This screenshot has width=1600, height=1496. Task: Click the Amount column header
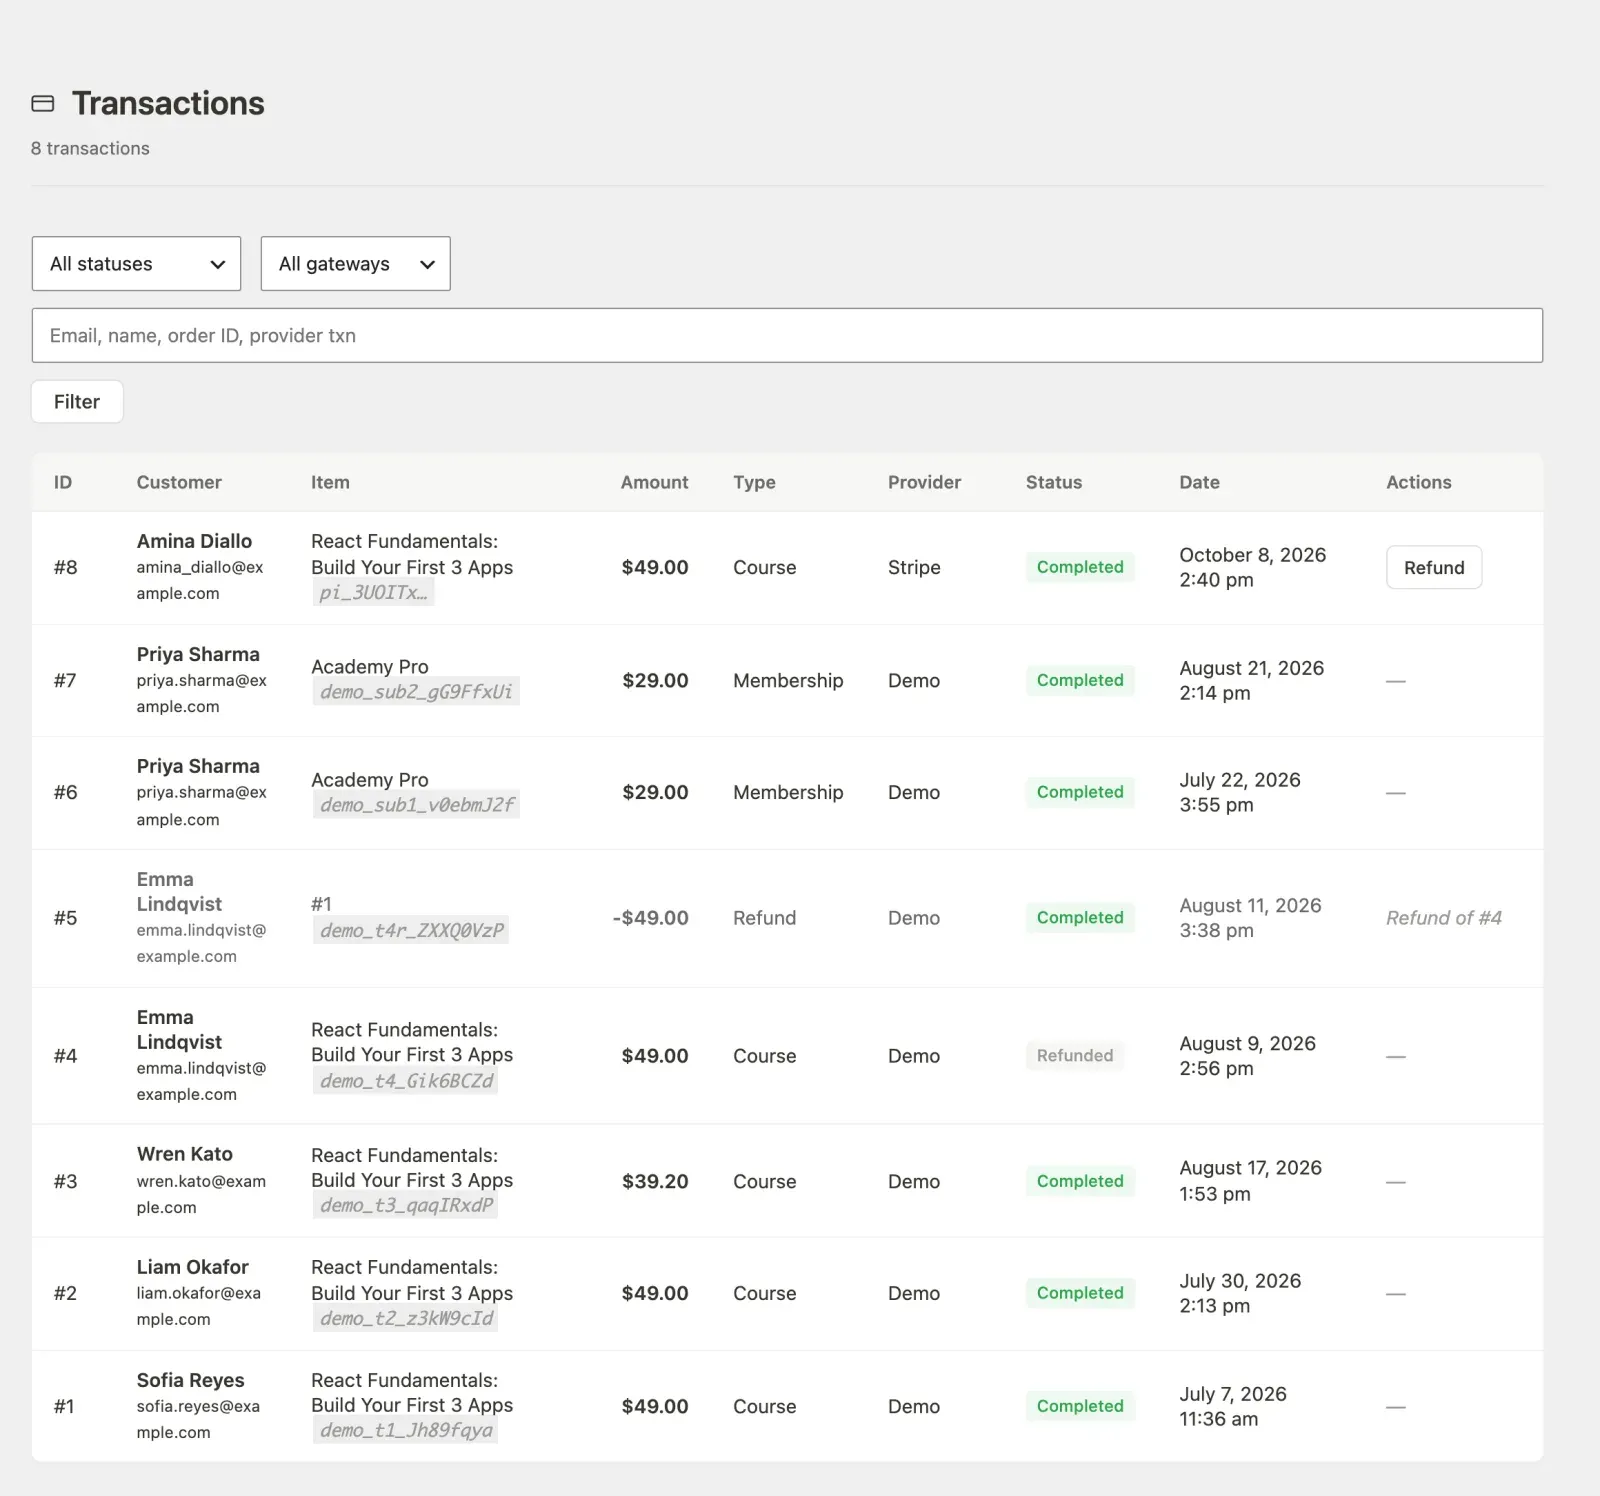click(x=654, y=483)
